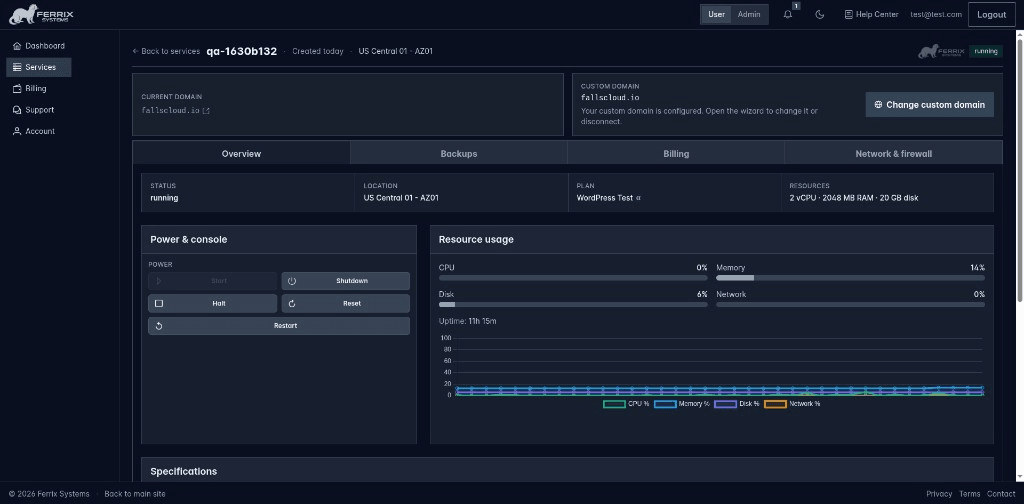Toggle Memory % series in chart legend
This screenshot has height=504, width=1024.
682,404
